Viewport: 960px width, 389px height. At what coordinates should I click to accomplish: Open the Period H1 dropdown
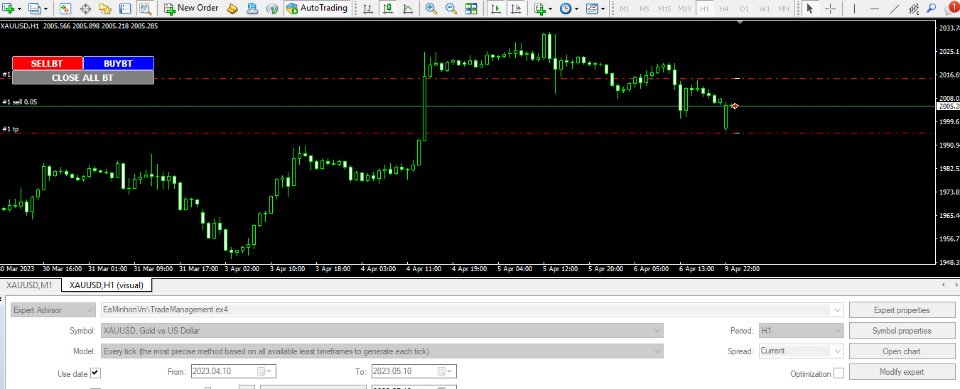click(x=801, y=331)
